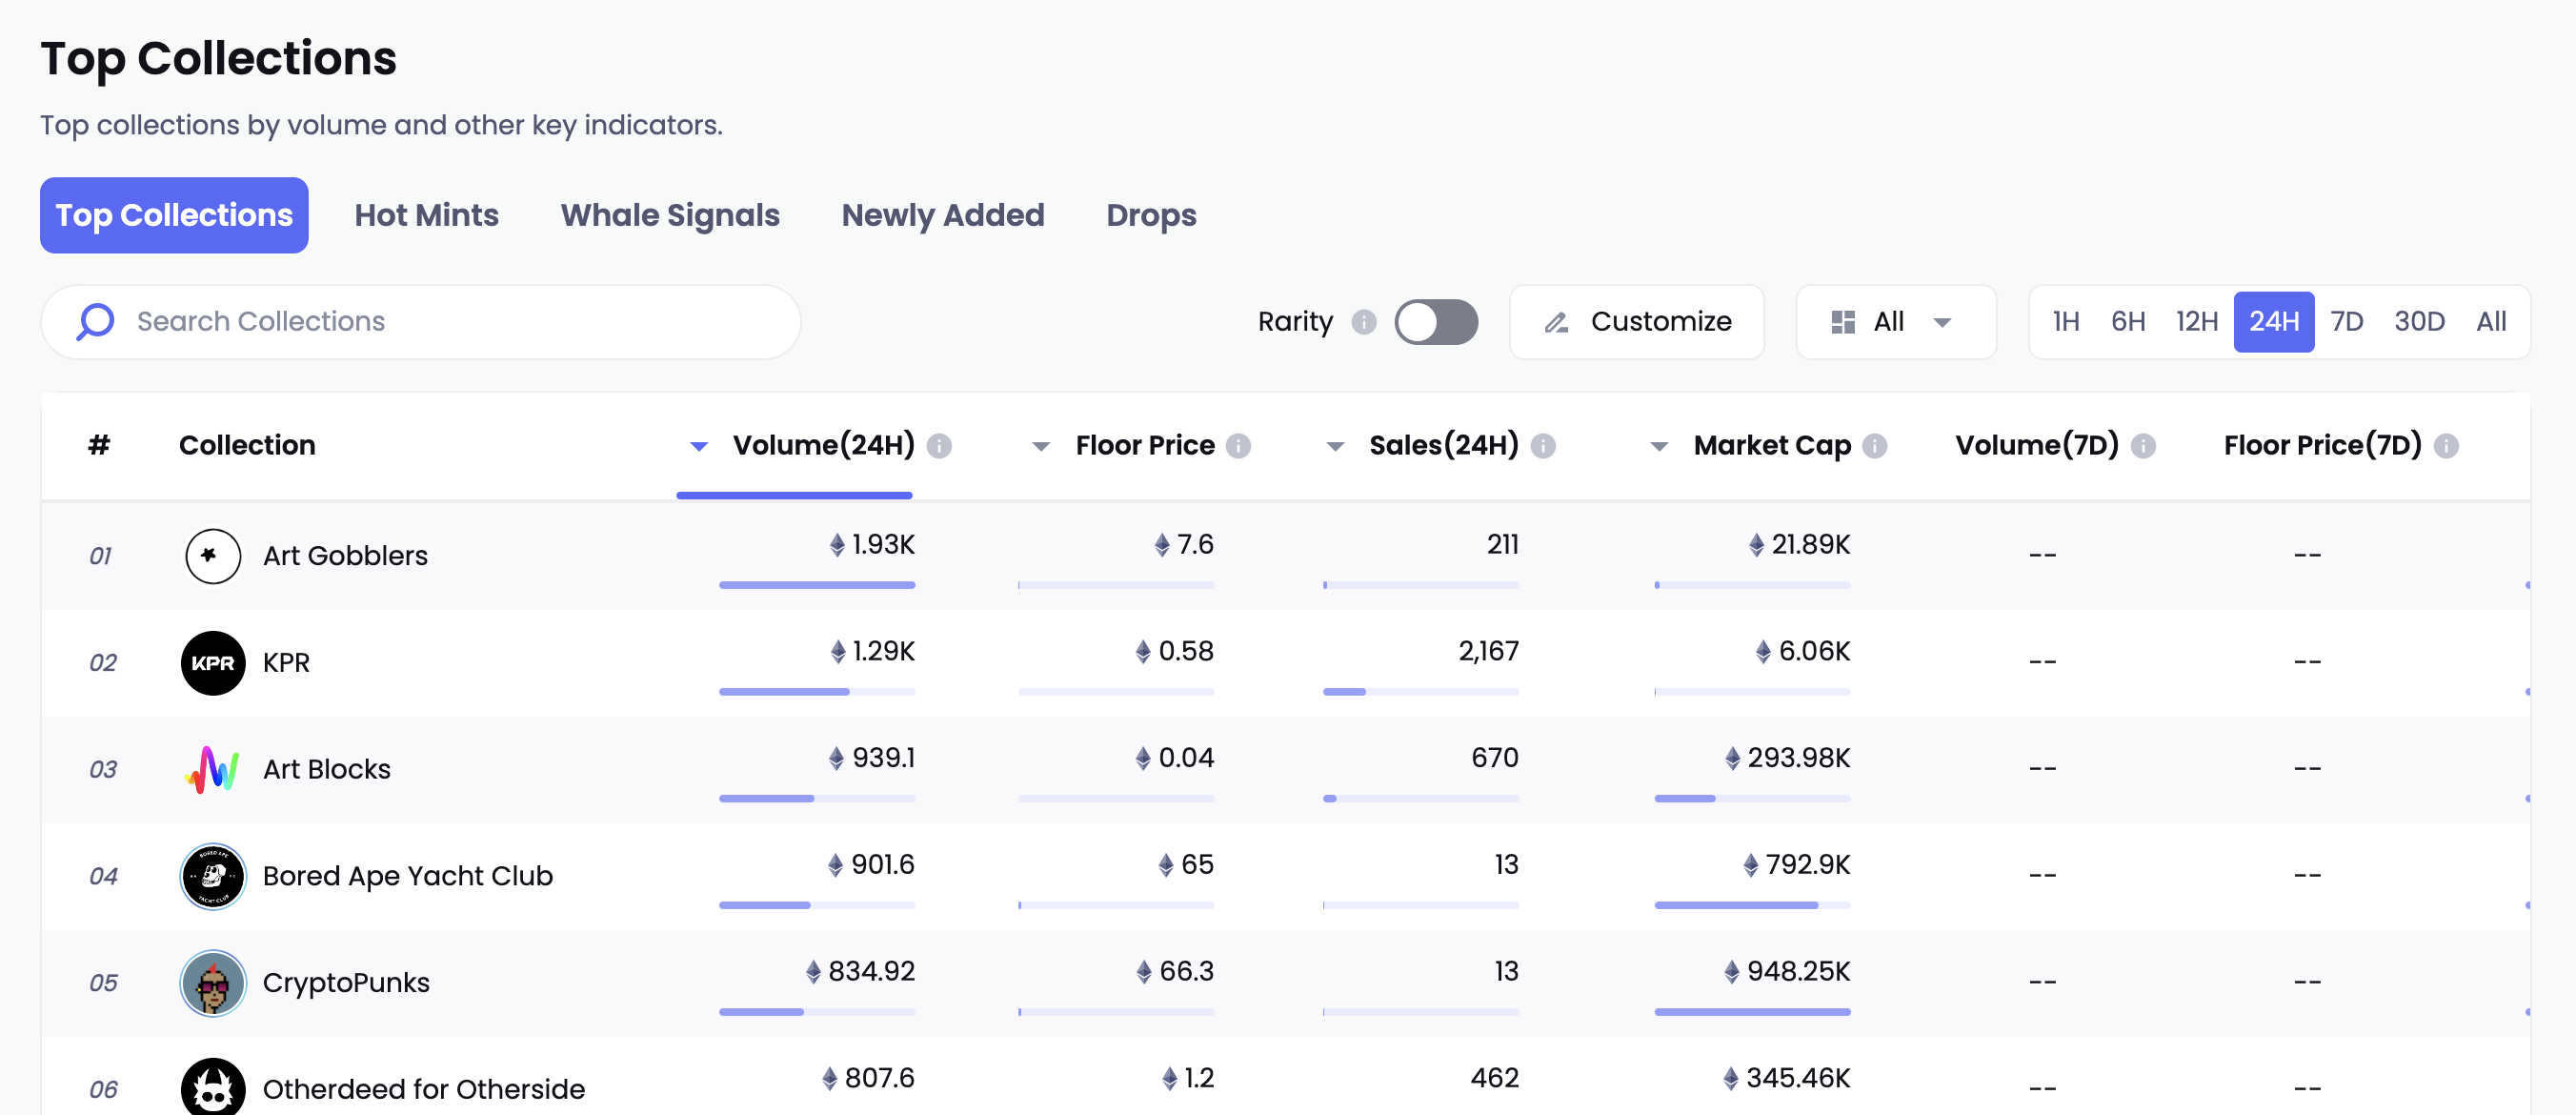
Task: Click the KPR collection logo
Action: (212, 663)
